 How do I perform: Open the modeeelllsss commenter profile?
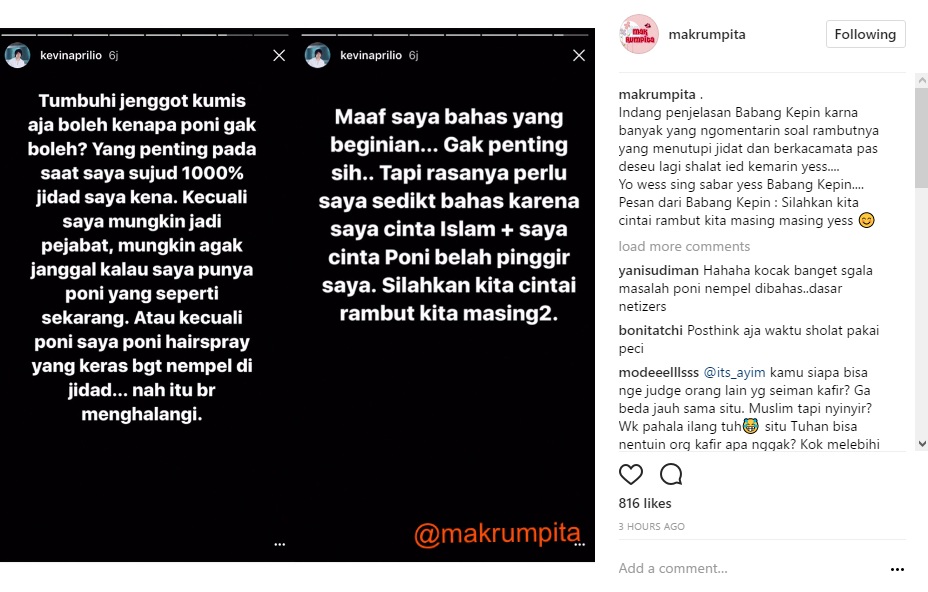658,372
